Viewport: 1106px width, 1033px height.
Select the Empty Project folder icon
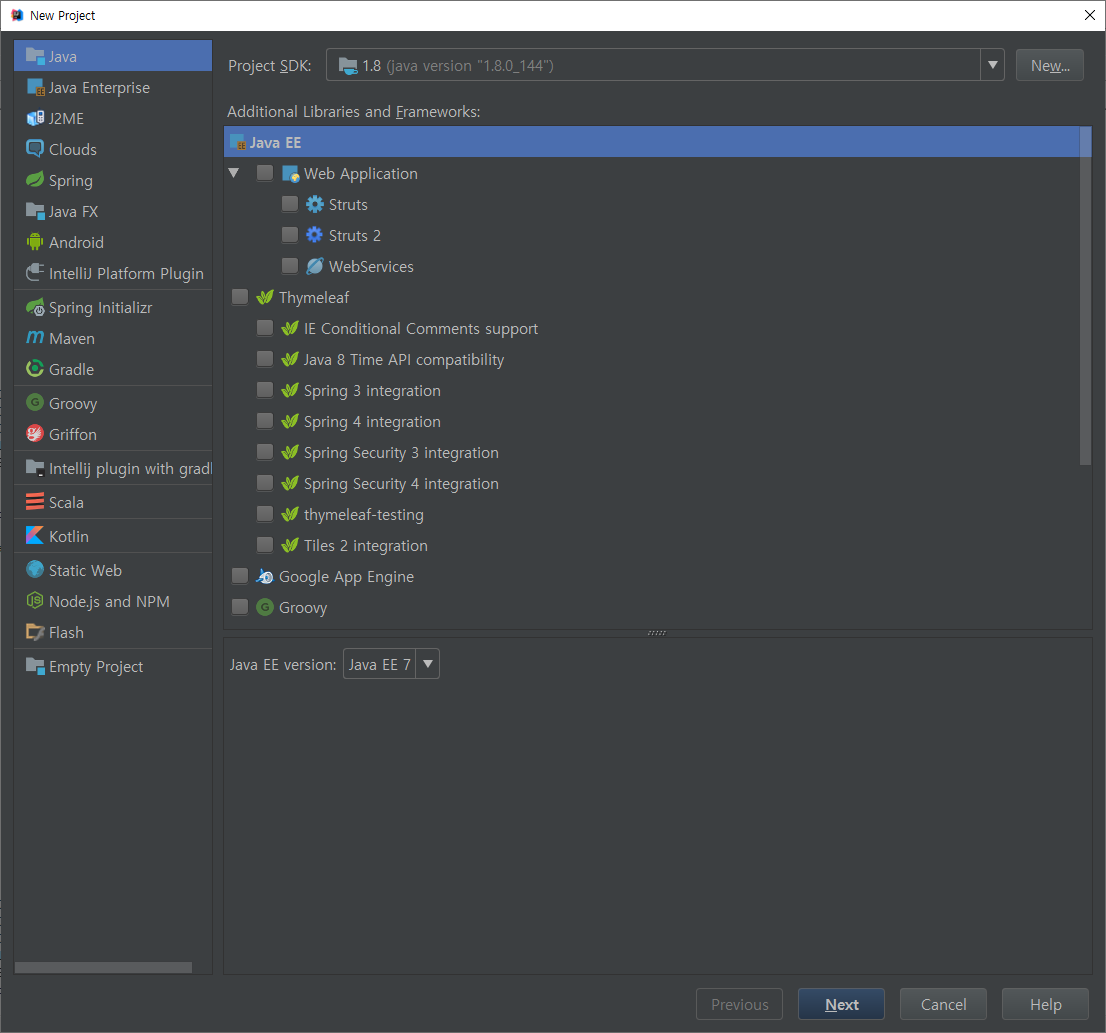(x=35, y=666)
